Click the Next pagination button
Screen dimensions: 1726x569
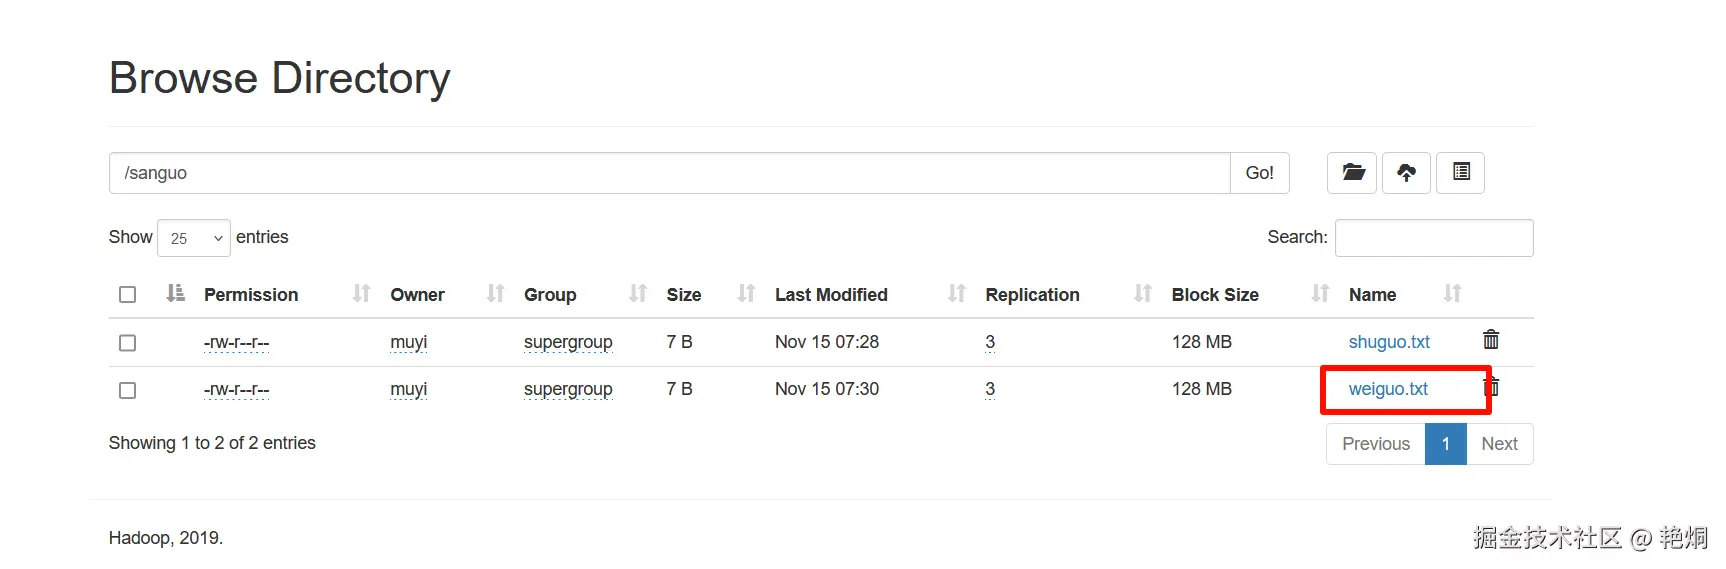(1499, 444)
